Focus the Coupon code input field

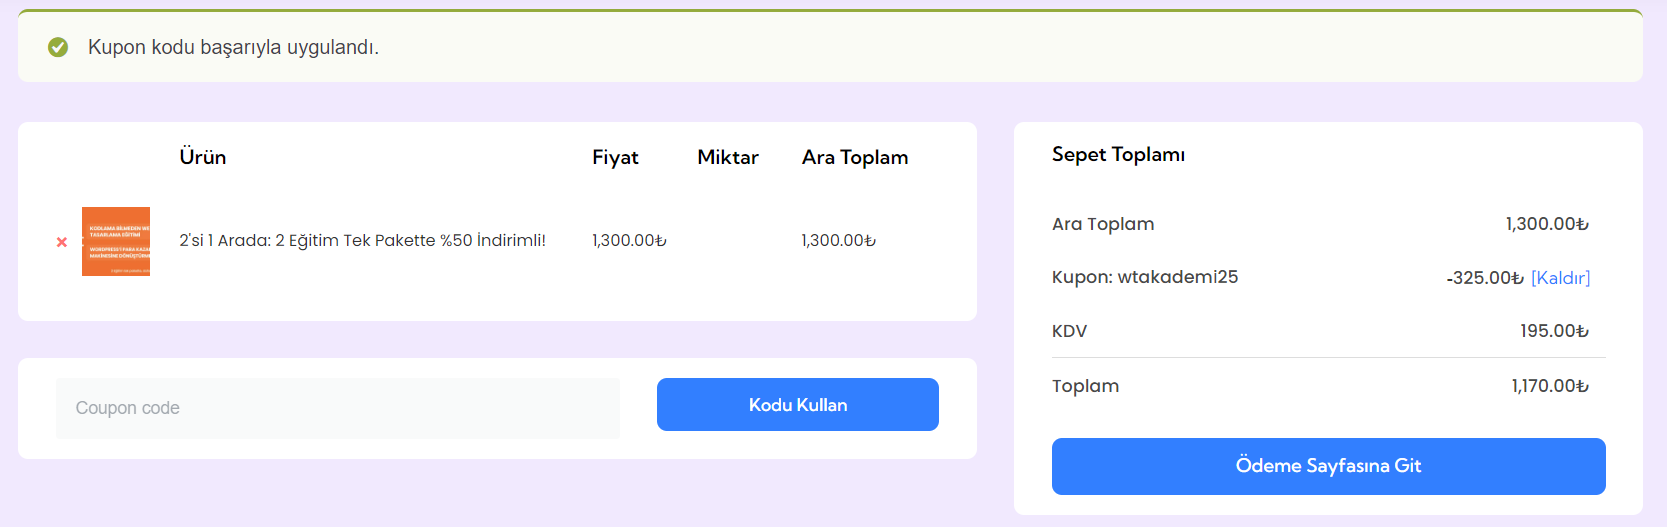338,408
